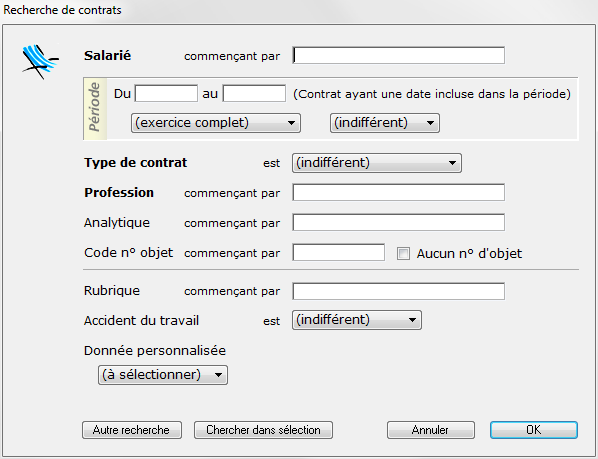Expand the Type de contrat dropdown
Viewport: 598px width, 459px height.
coord(377,163)
